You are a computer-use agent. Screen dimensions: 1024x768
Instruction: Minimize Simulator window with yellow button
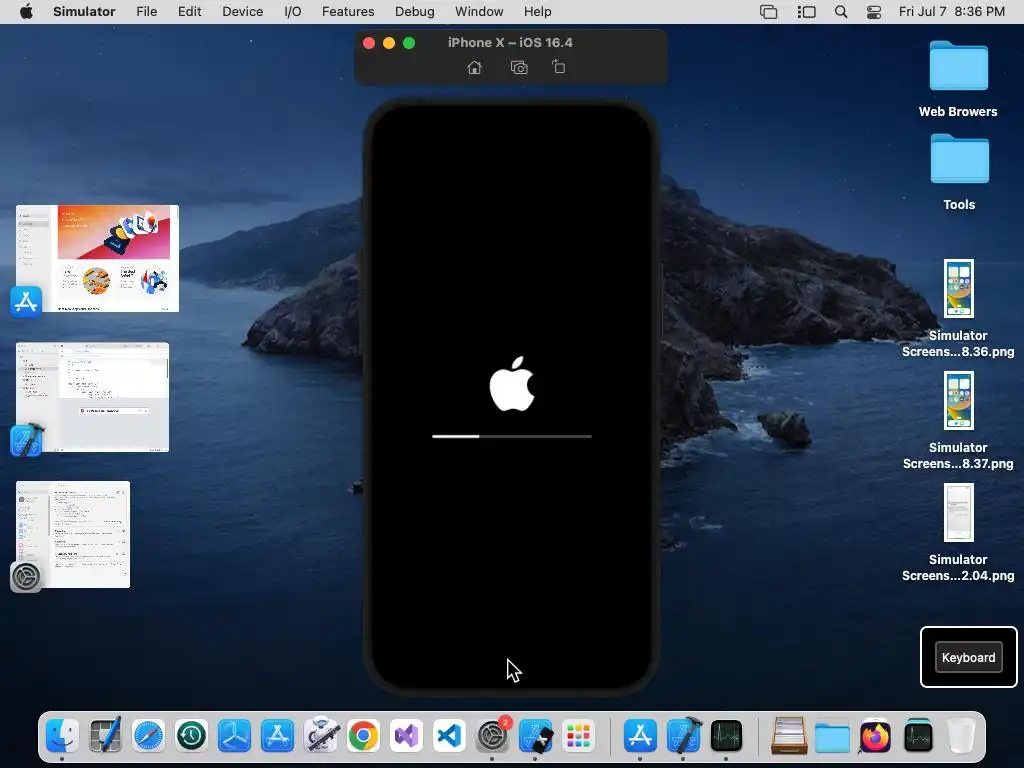389,43
